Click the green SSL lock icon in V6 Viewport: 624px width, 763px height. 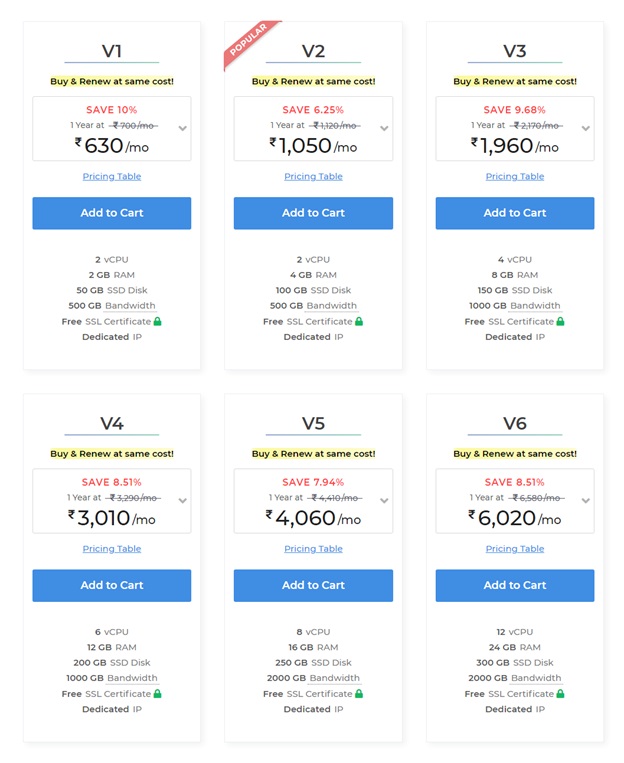[x=560, y=693]
